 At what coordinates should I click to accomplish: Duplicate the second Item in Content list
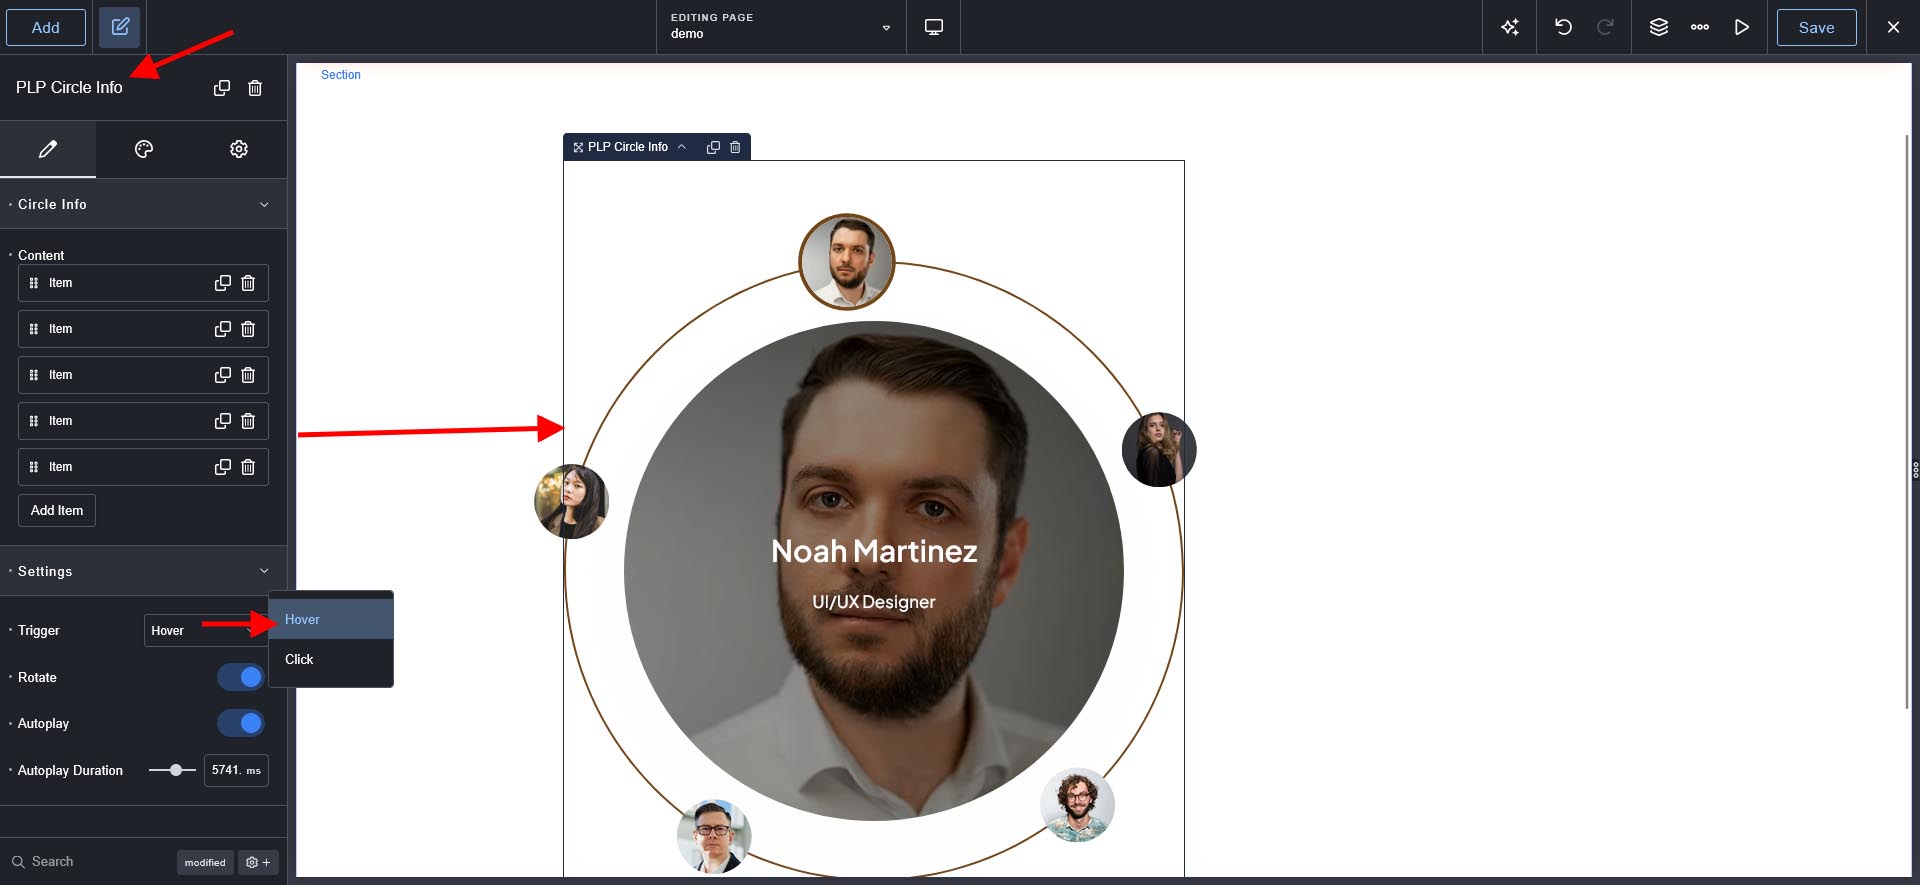(x=223, y=329)
